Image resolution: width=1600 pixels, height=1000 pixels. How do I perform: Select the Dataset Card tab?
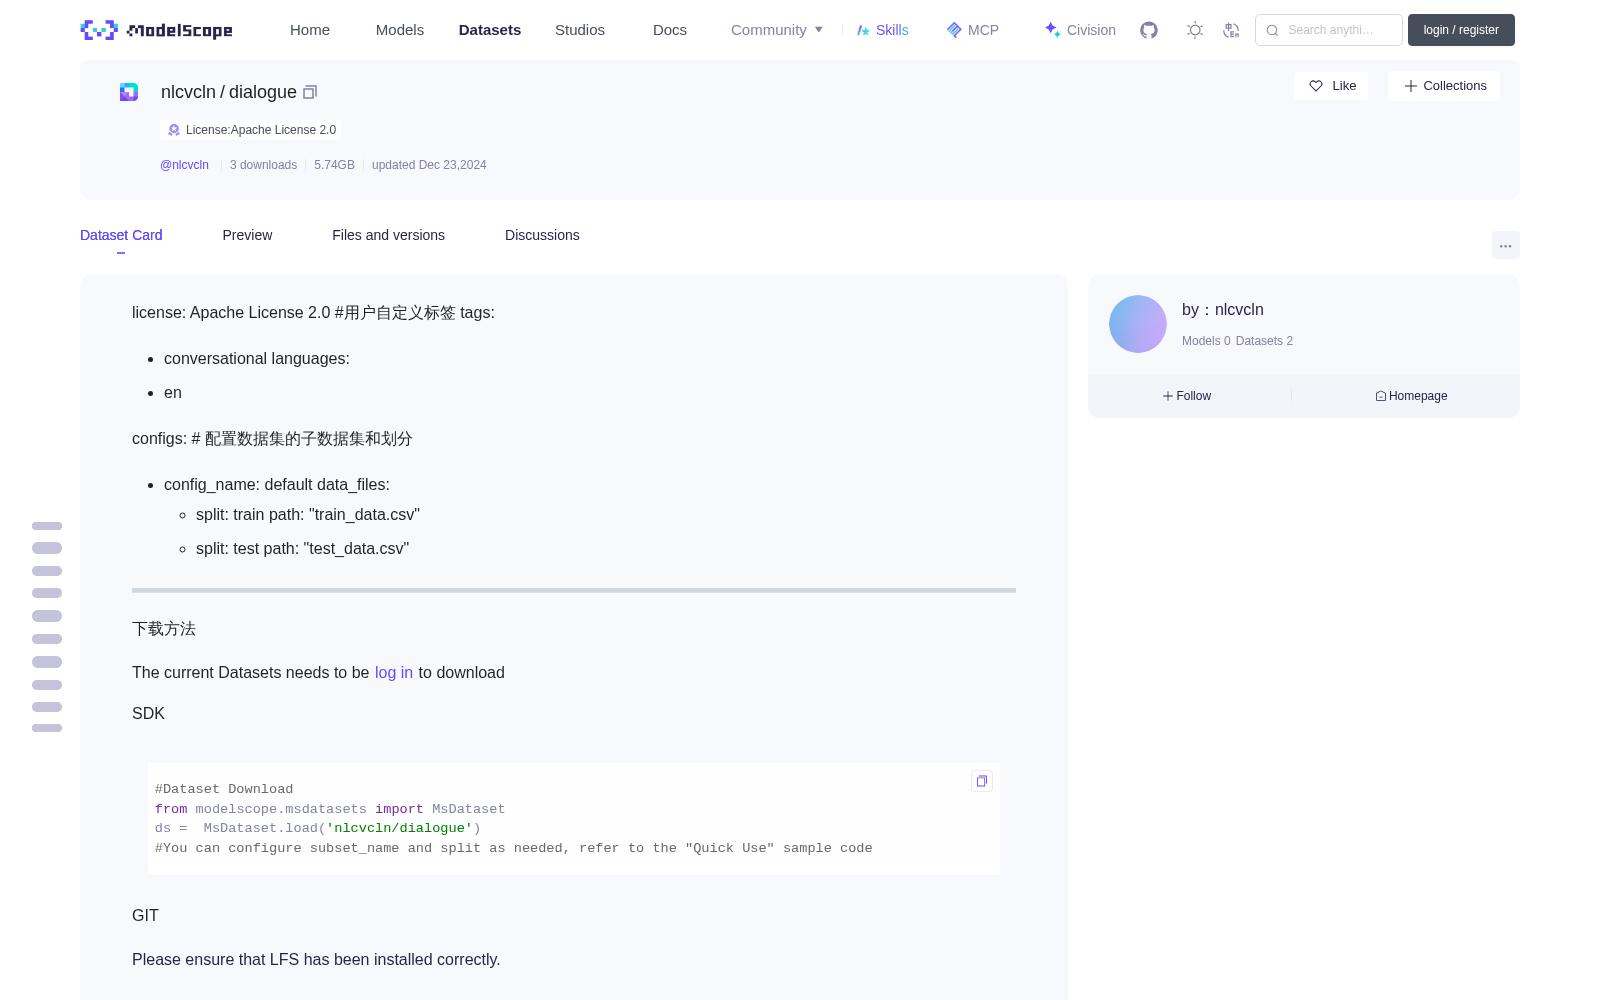click(x=121, y=235)
